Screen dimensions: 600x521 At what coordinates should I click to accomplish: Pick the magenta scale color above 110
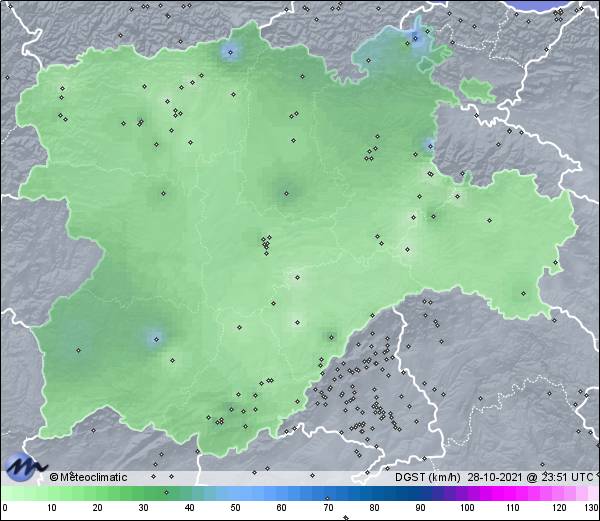pyautogui.click(x=513, y=493)
